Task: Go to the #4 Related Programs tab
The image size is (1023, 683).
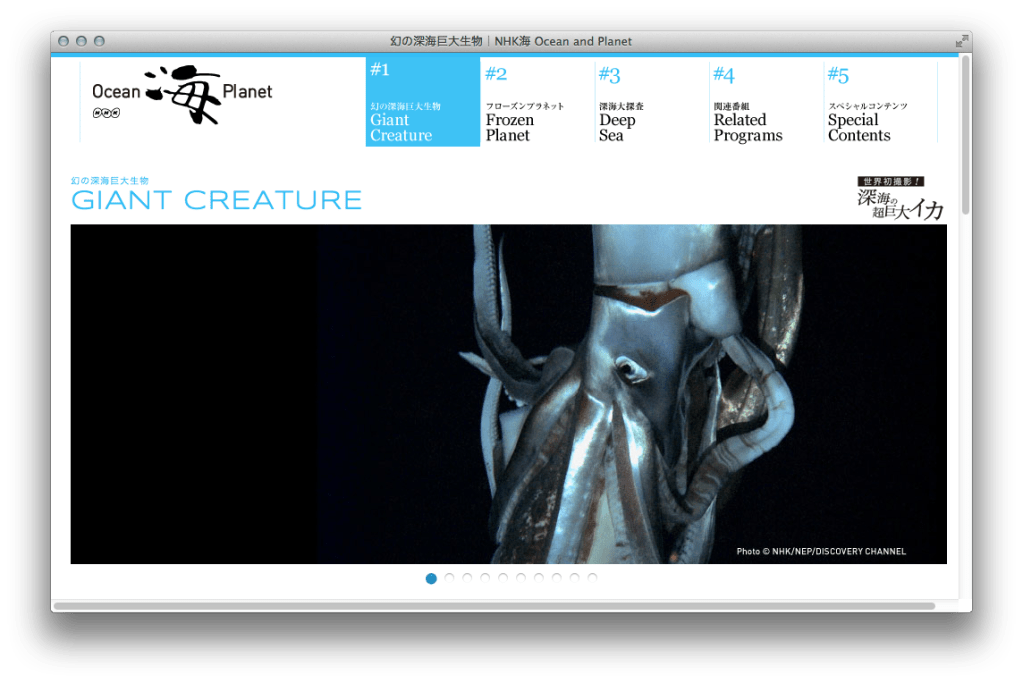Action: tap(765, 102)
